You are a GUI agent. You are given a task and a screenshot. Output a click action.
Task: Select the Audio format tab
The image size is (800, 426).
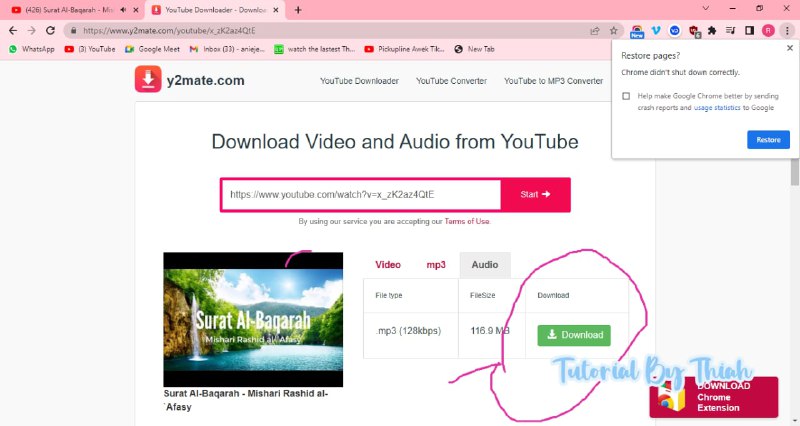(x=485, y=265)
